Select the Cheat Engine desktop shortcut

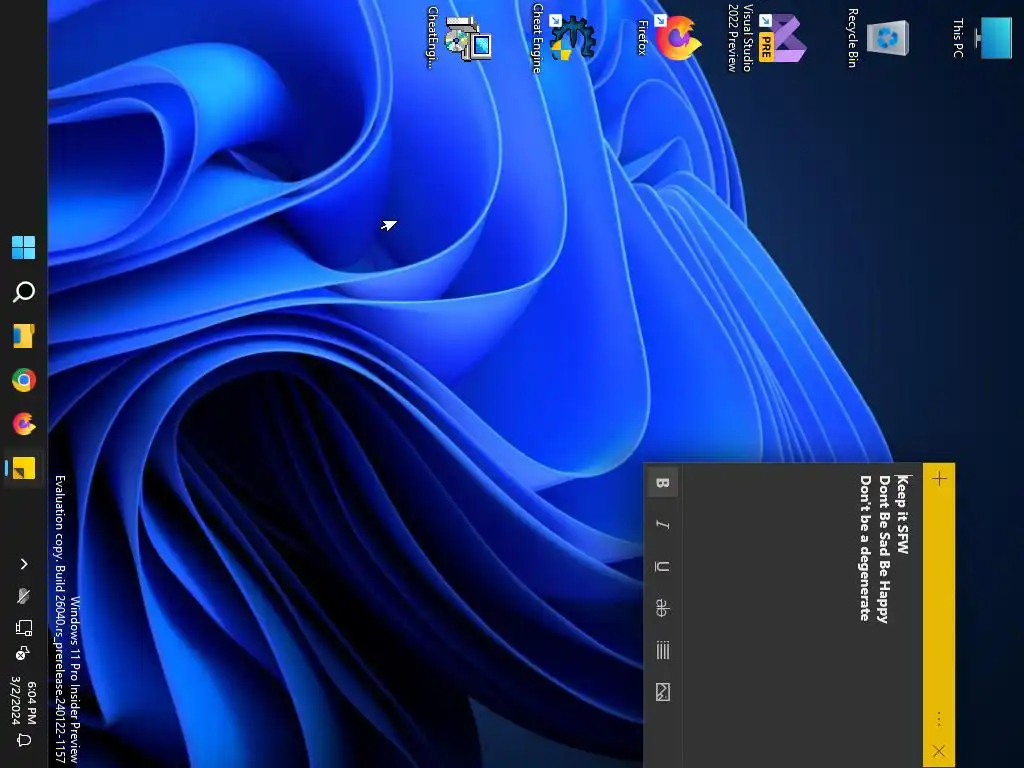tap(564, 38)
